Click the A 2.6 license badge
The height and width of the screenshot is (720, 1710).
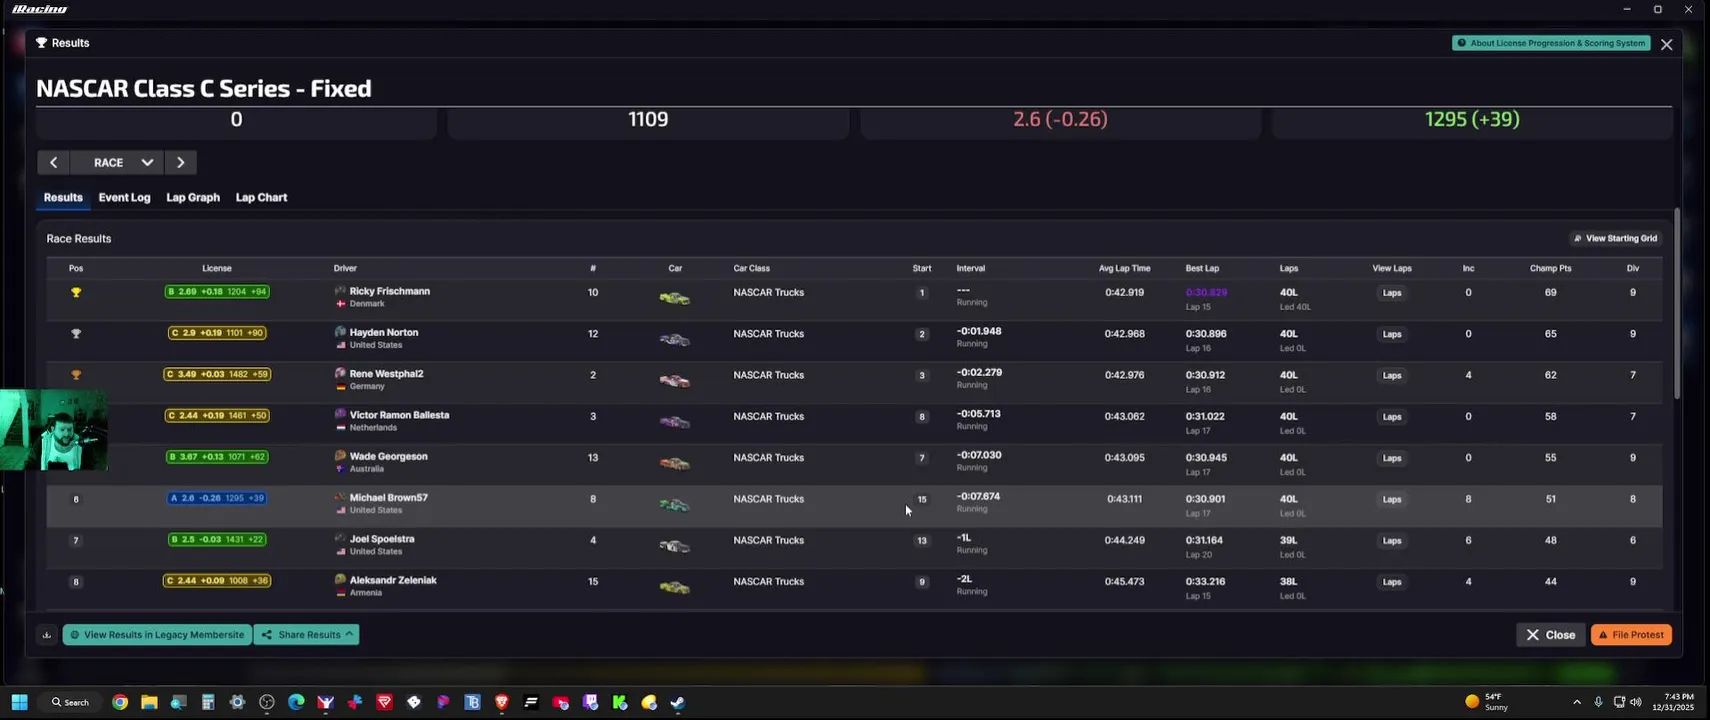217,498
